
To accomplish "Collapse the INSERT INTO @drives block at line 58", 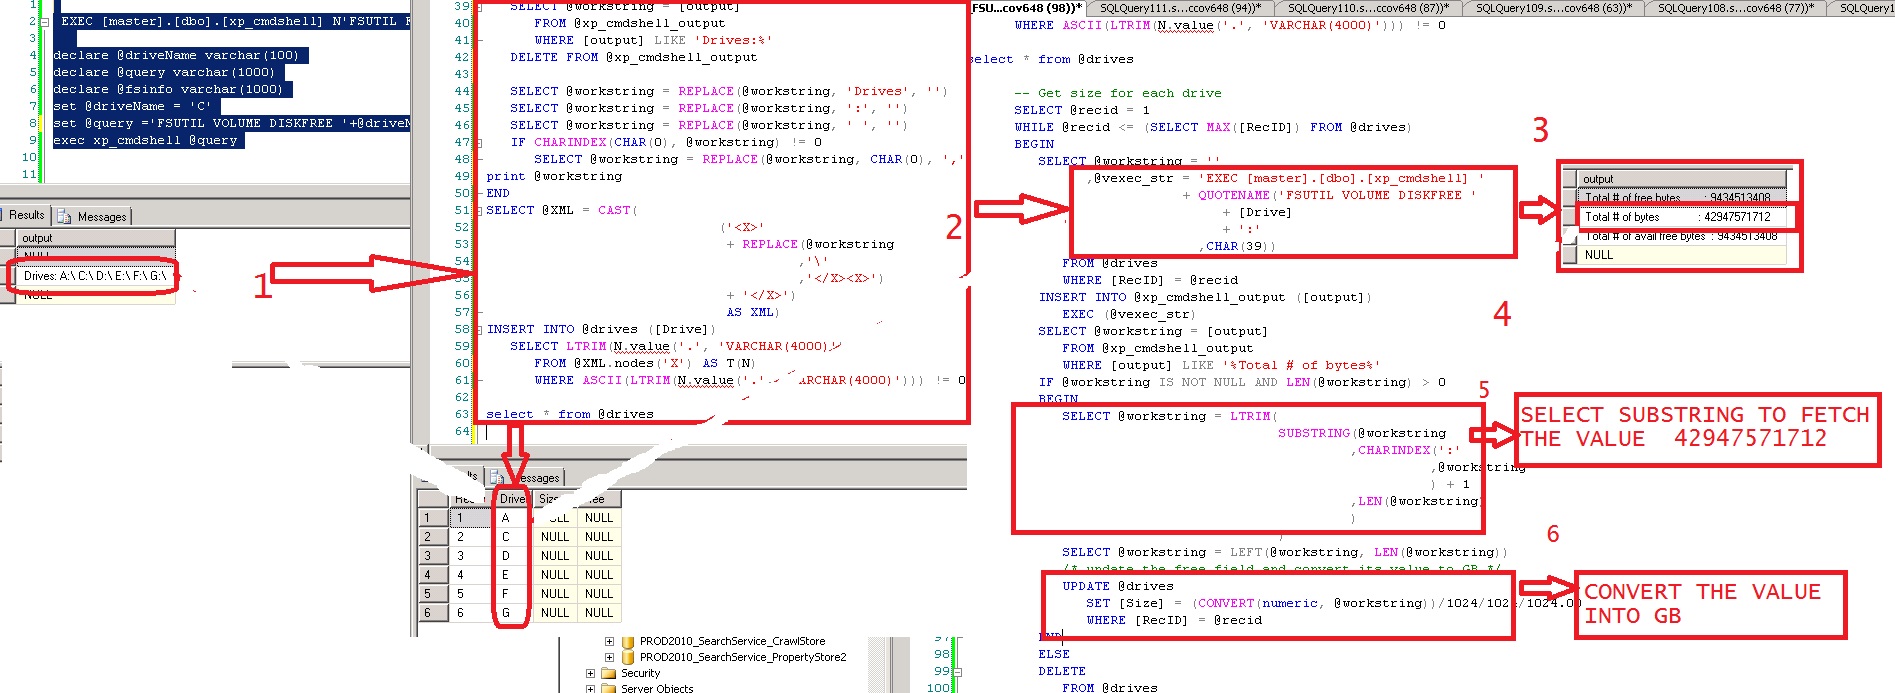I will tap(481, 329).
